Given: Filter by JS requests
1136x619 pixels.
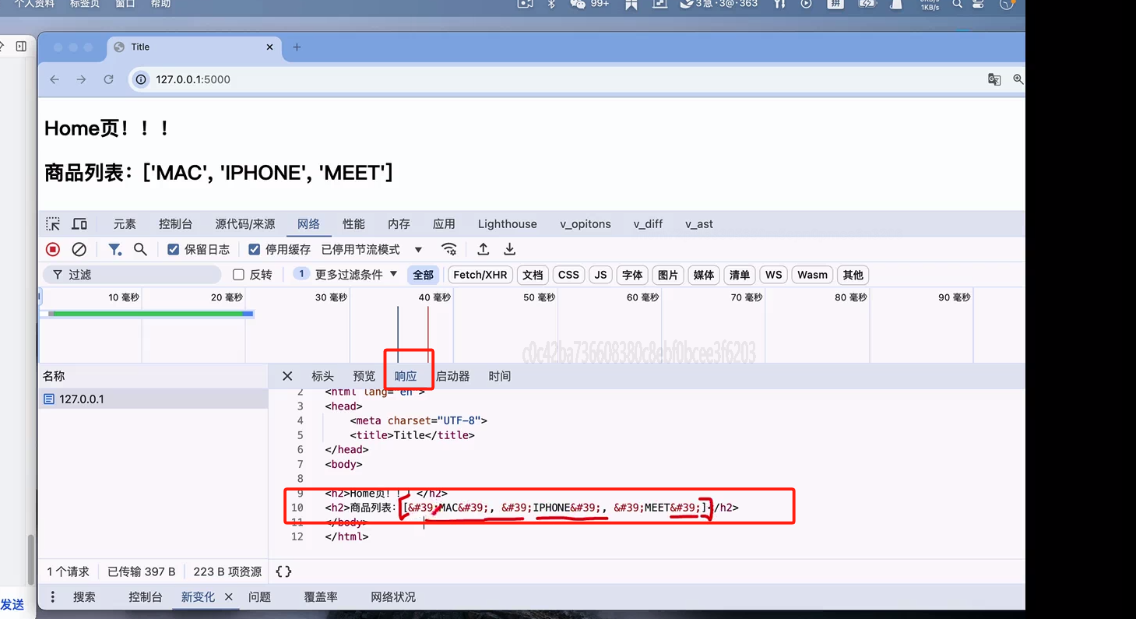Looking at the screenshot, I should 601,275.
